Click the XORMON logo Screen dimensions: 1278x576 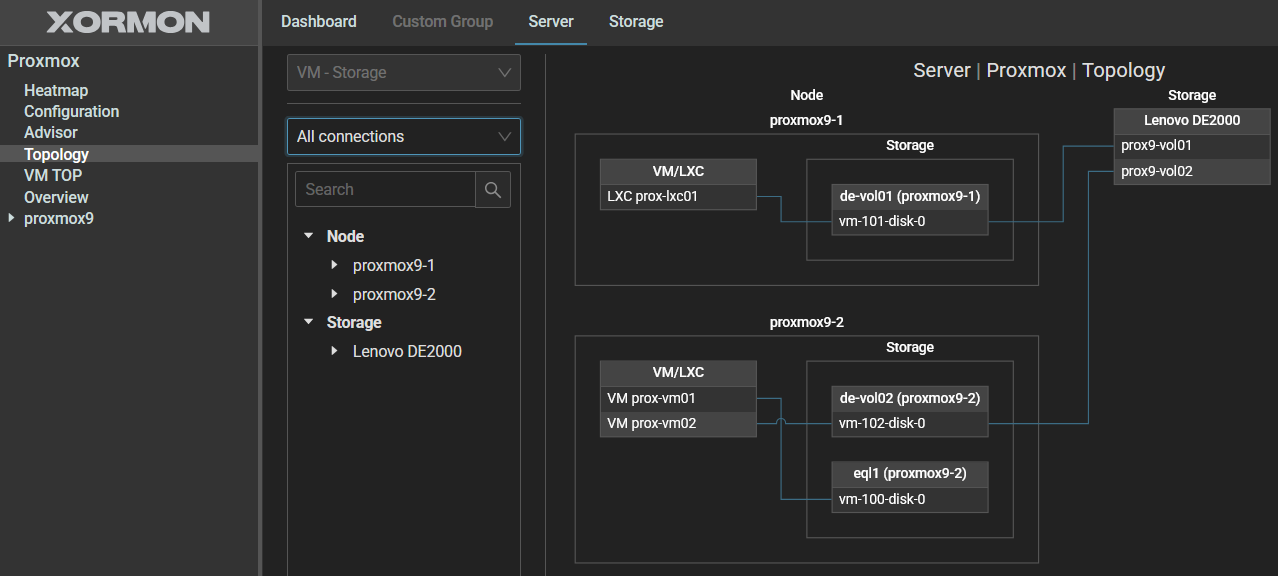tap(128, 22)
